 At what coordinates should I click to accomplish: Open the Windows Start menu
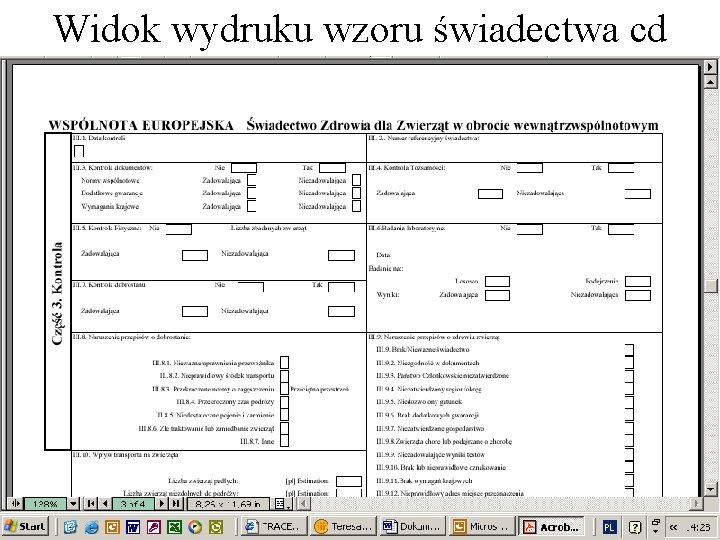(26, 526)
